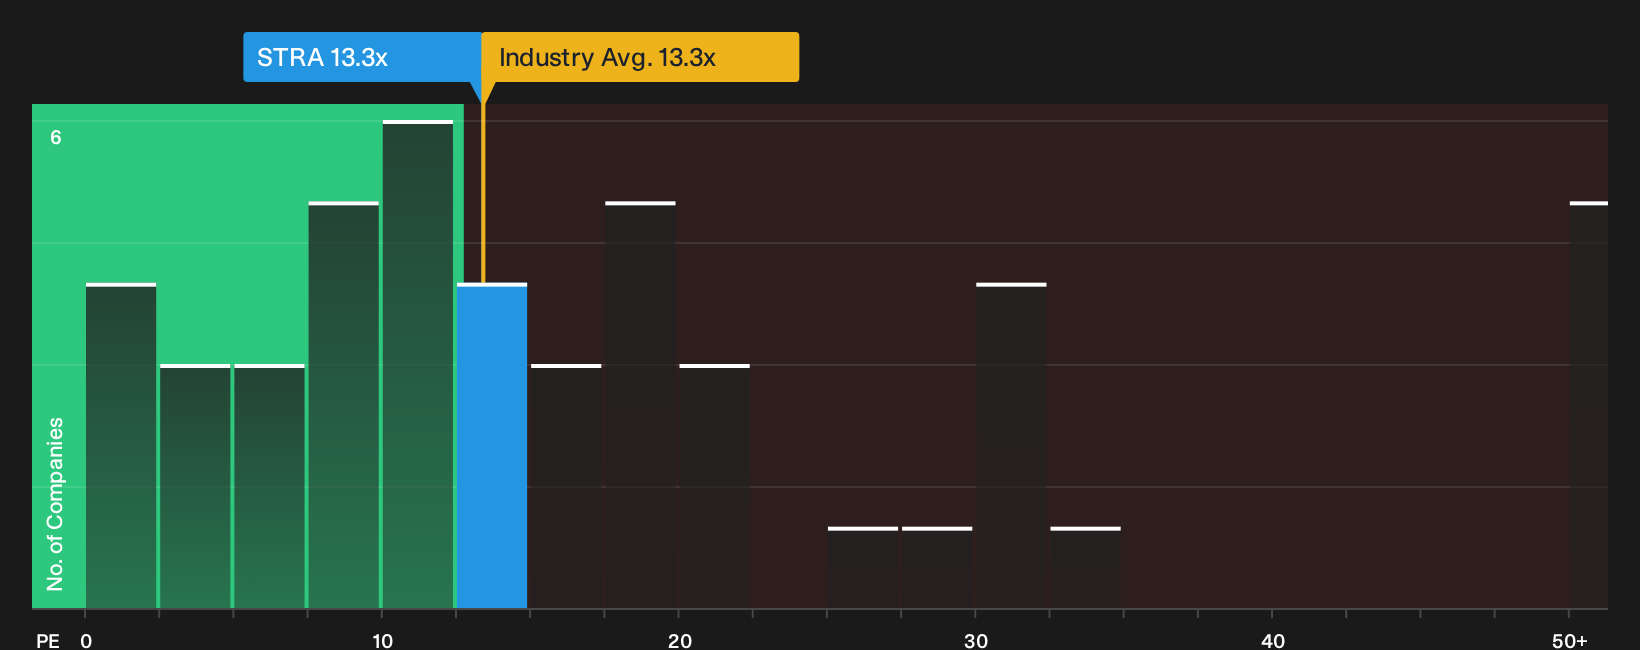This screenshot has height=650, width=1640.
Task: Click the '30' x-axis tick label
Action: pos(976,641)
